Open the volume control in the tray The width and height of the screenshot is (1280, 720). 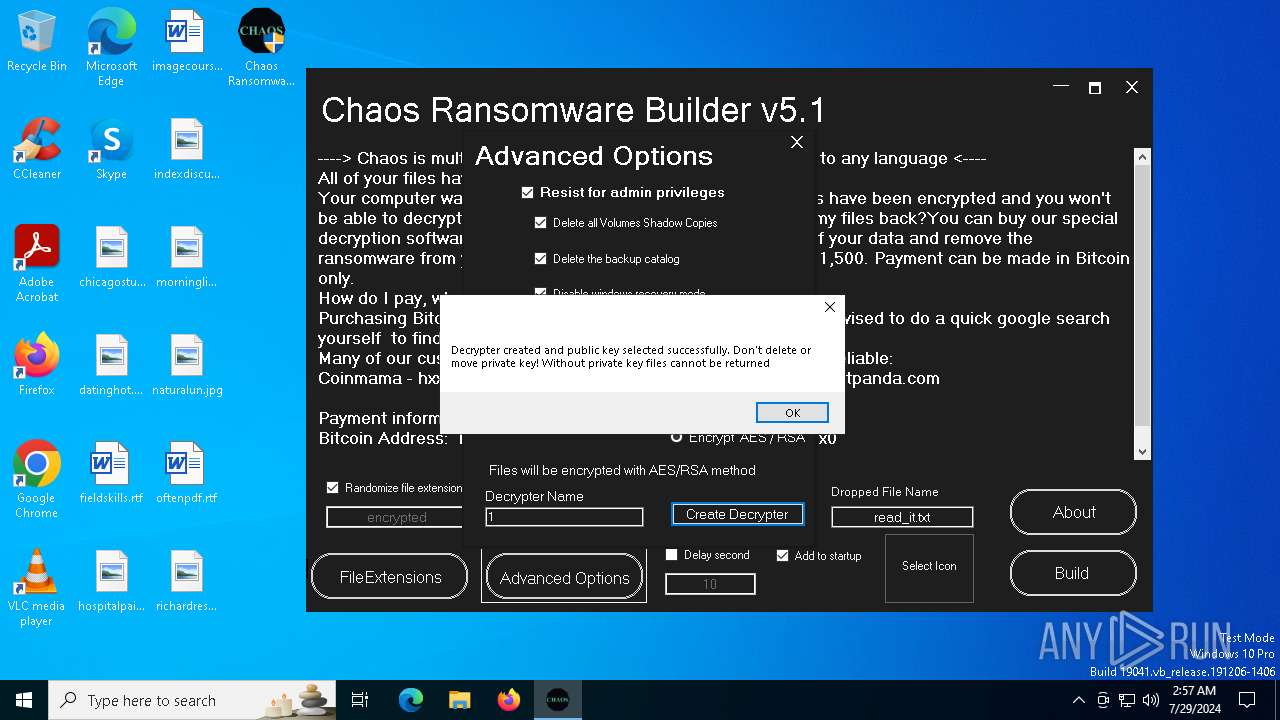tap(1151, 700)
